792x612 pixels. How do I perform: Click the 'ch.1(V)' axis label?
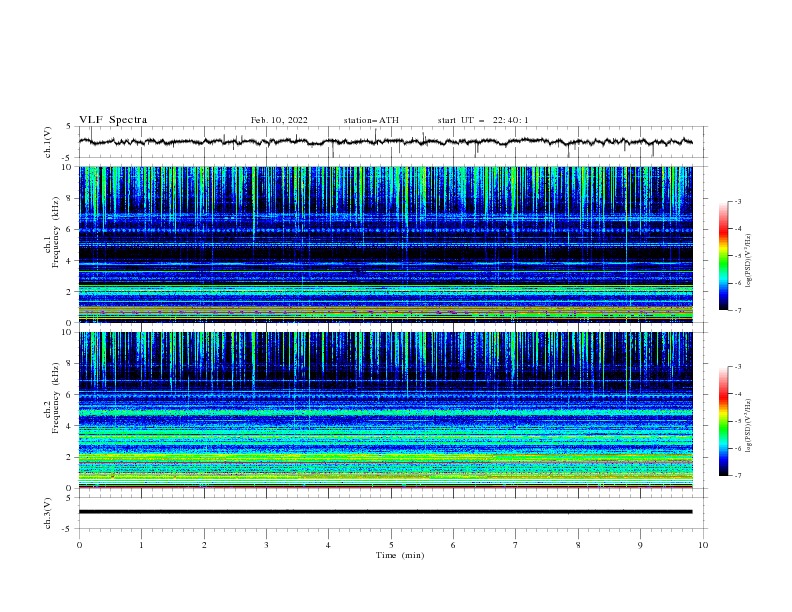click(48, 142)
